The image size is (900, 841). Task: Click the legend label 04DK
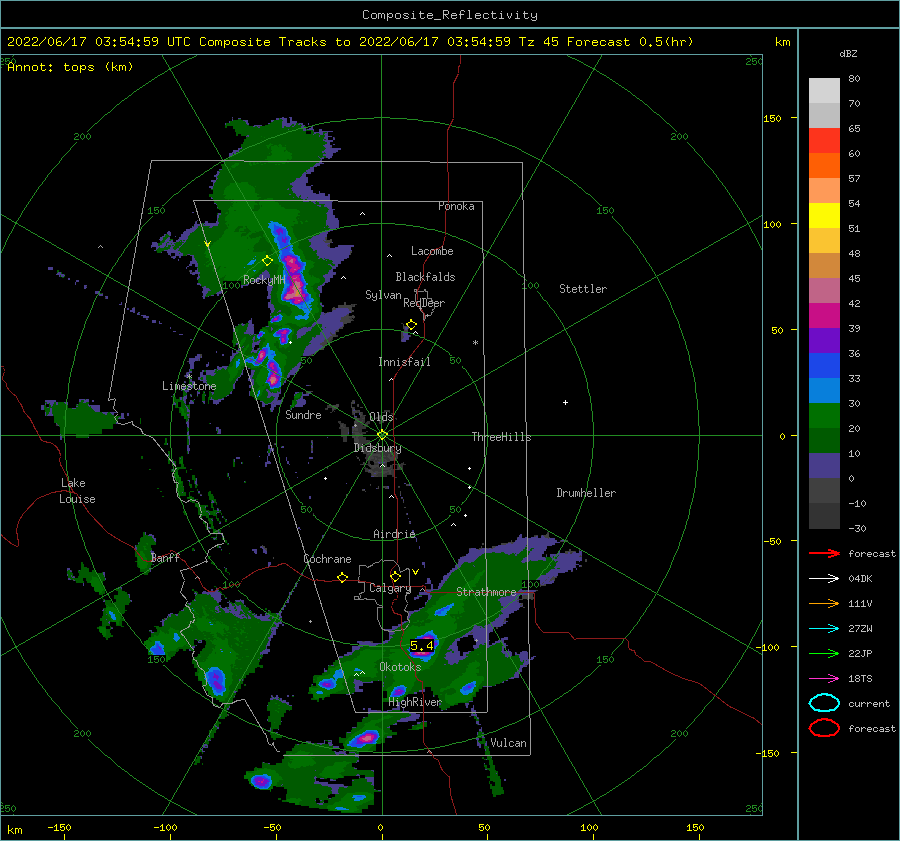[x=860, y=578]
